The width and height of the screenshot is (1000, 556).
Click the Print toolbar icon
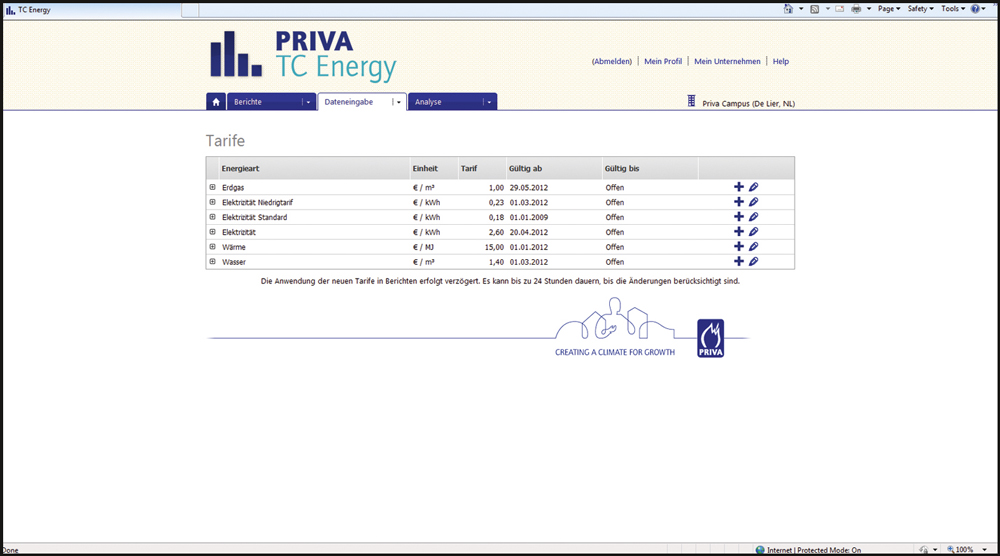tap(856, 9)
